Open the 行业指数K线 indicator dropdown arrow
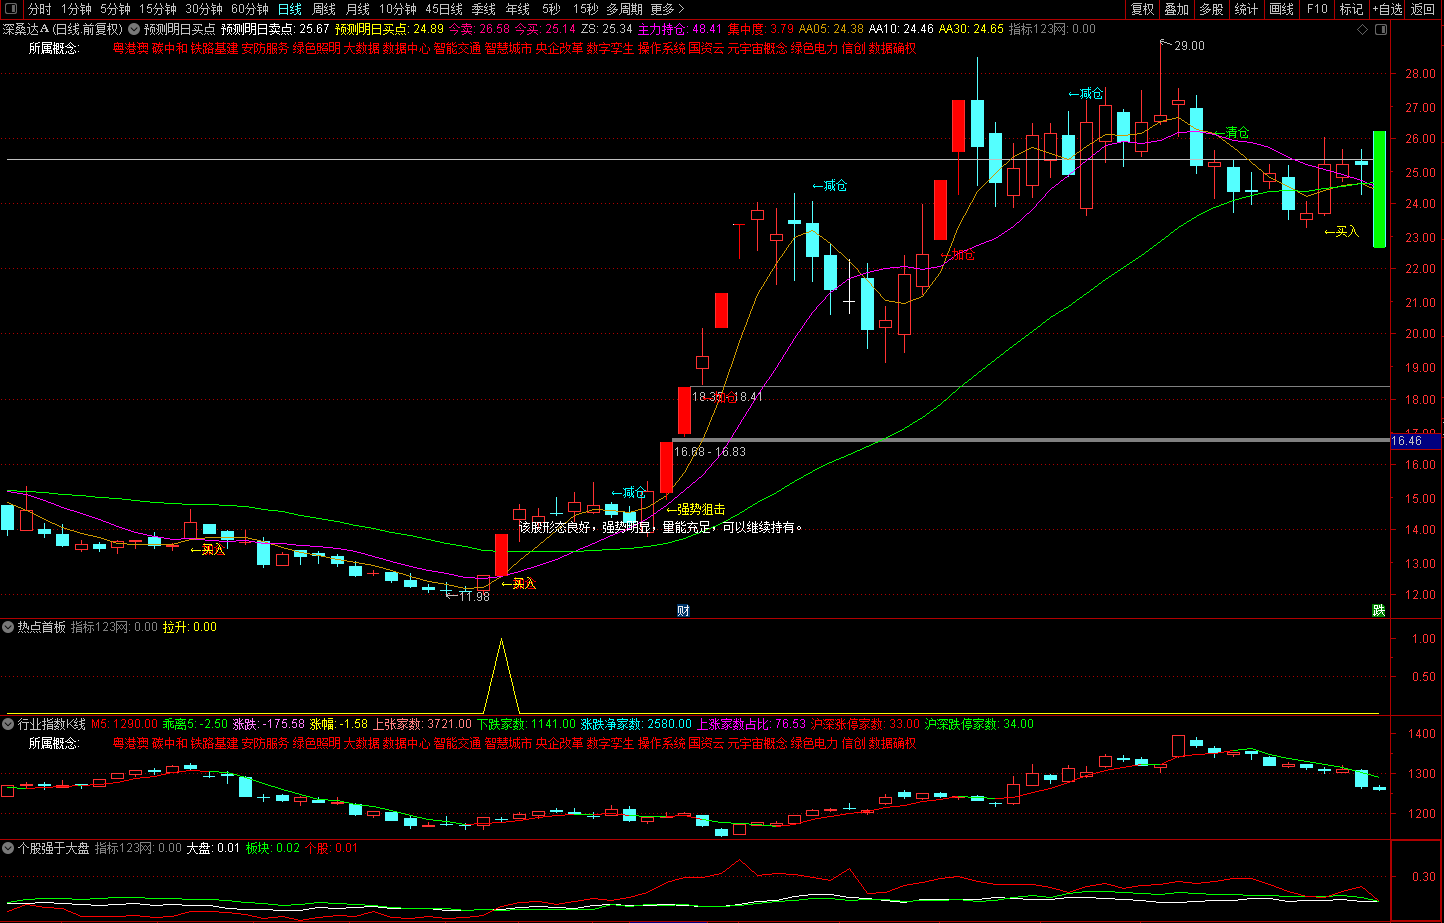The image size is (1444, 923). point(8,724)
